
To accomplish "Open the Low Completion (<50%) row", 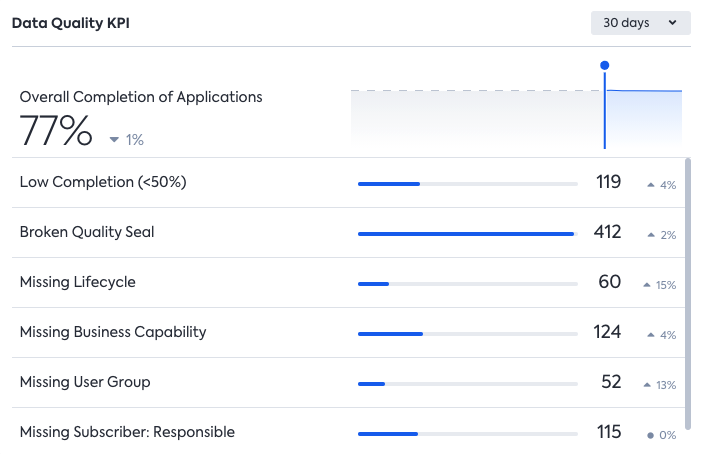I will click(103, 182).
